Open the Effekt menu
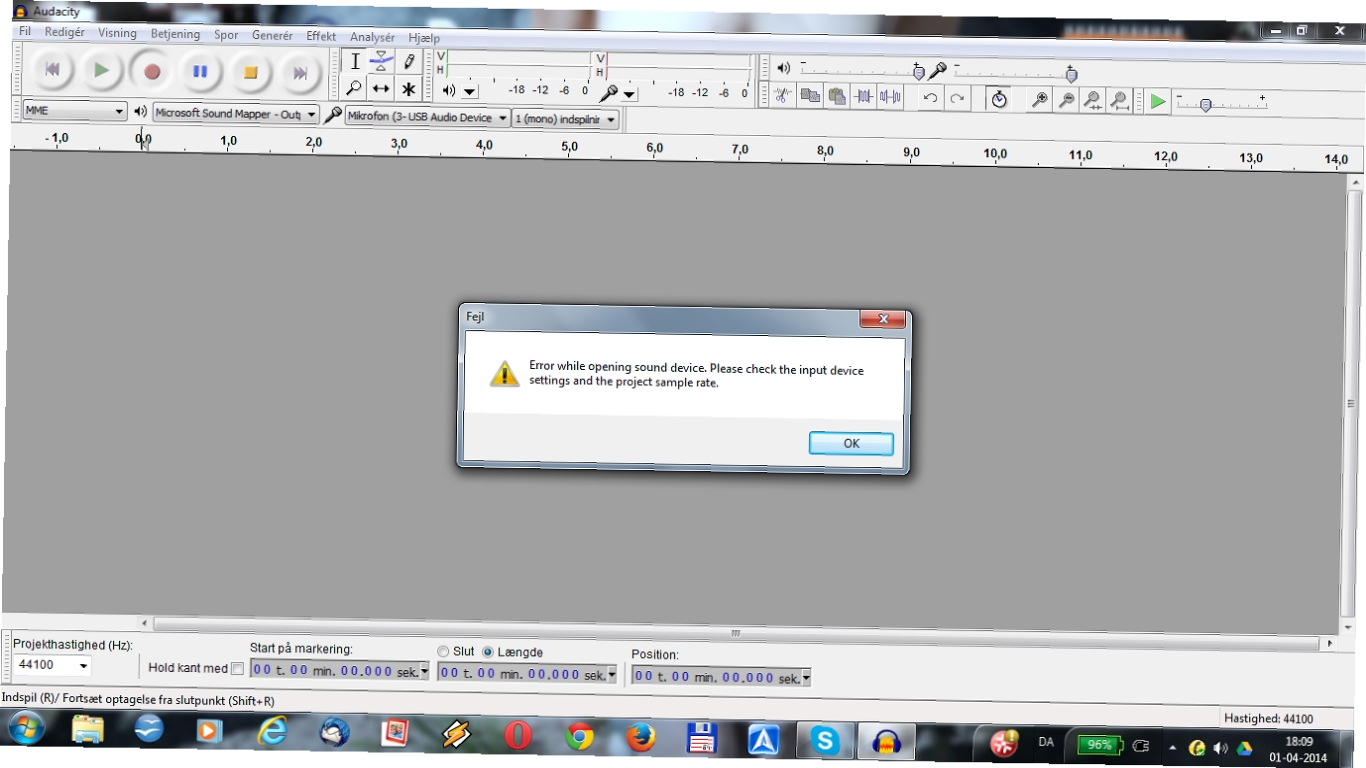Viewport: 1366px width, 768px height. (321, 36)
